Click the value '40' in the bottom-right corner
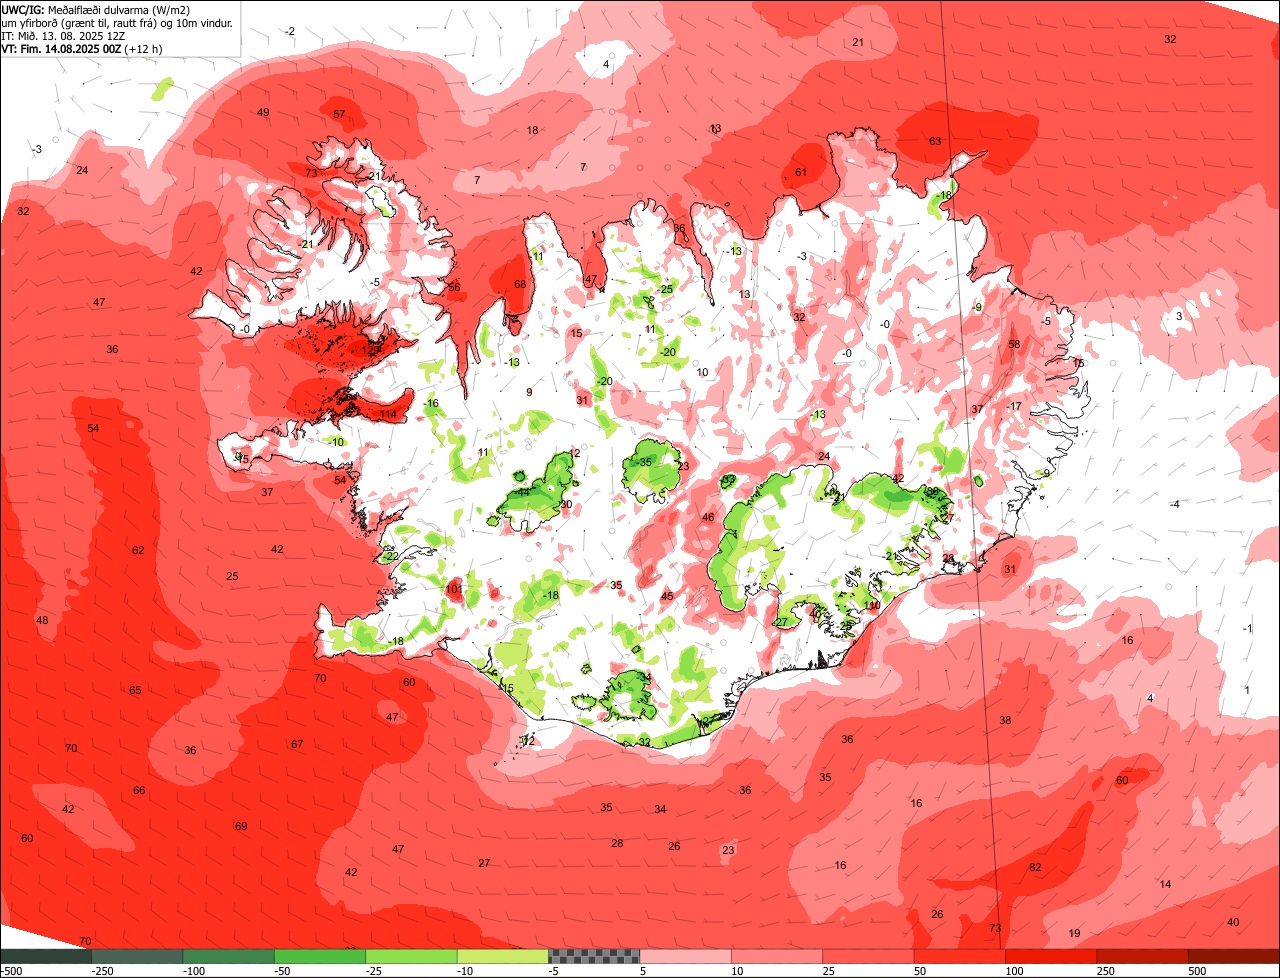Image resolution: width=1280 pixels, height=978 pixels. 1233,922
